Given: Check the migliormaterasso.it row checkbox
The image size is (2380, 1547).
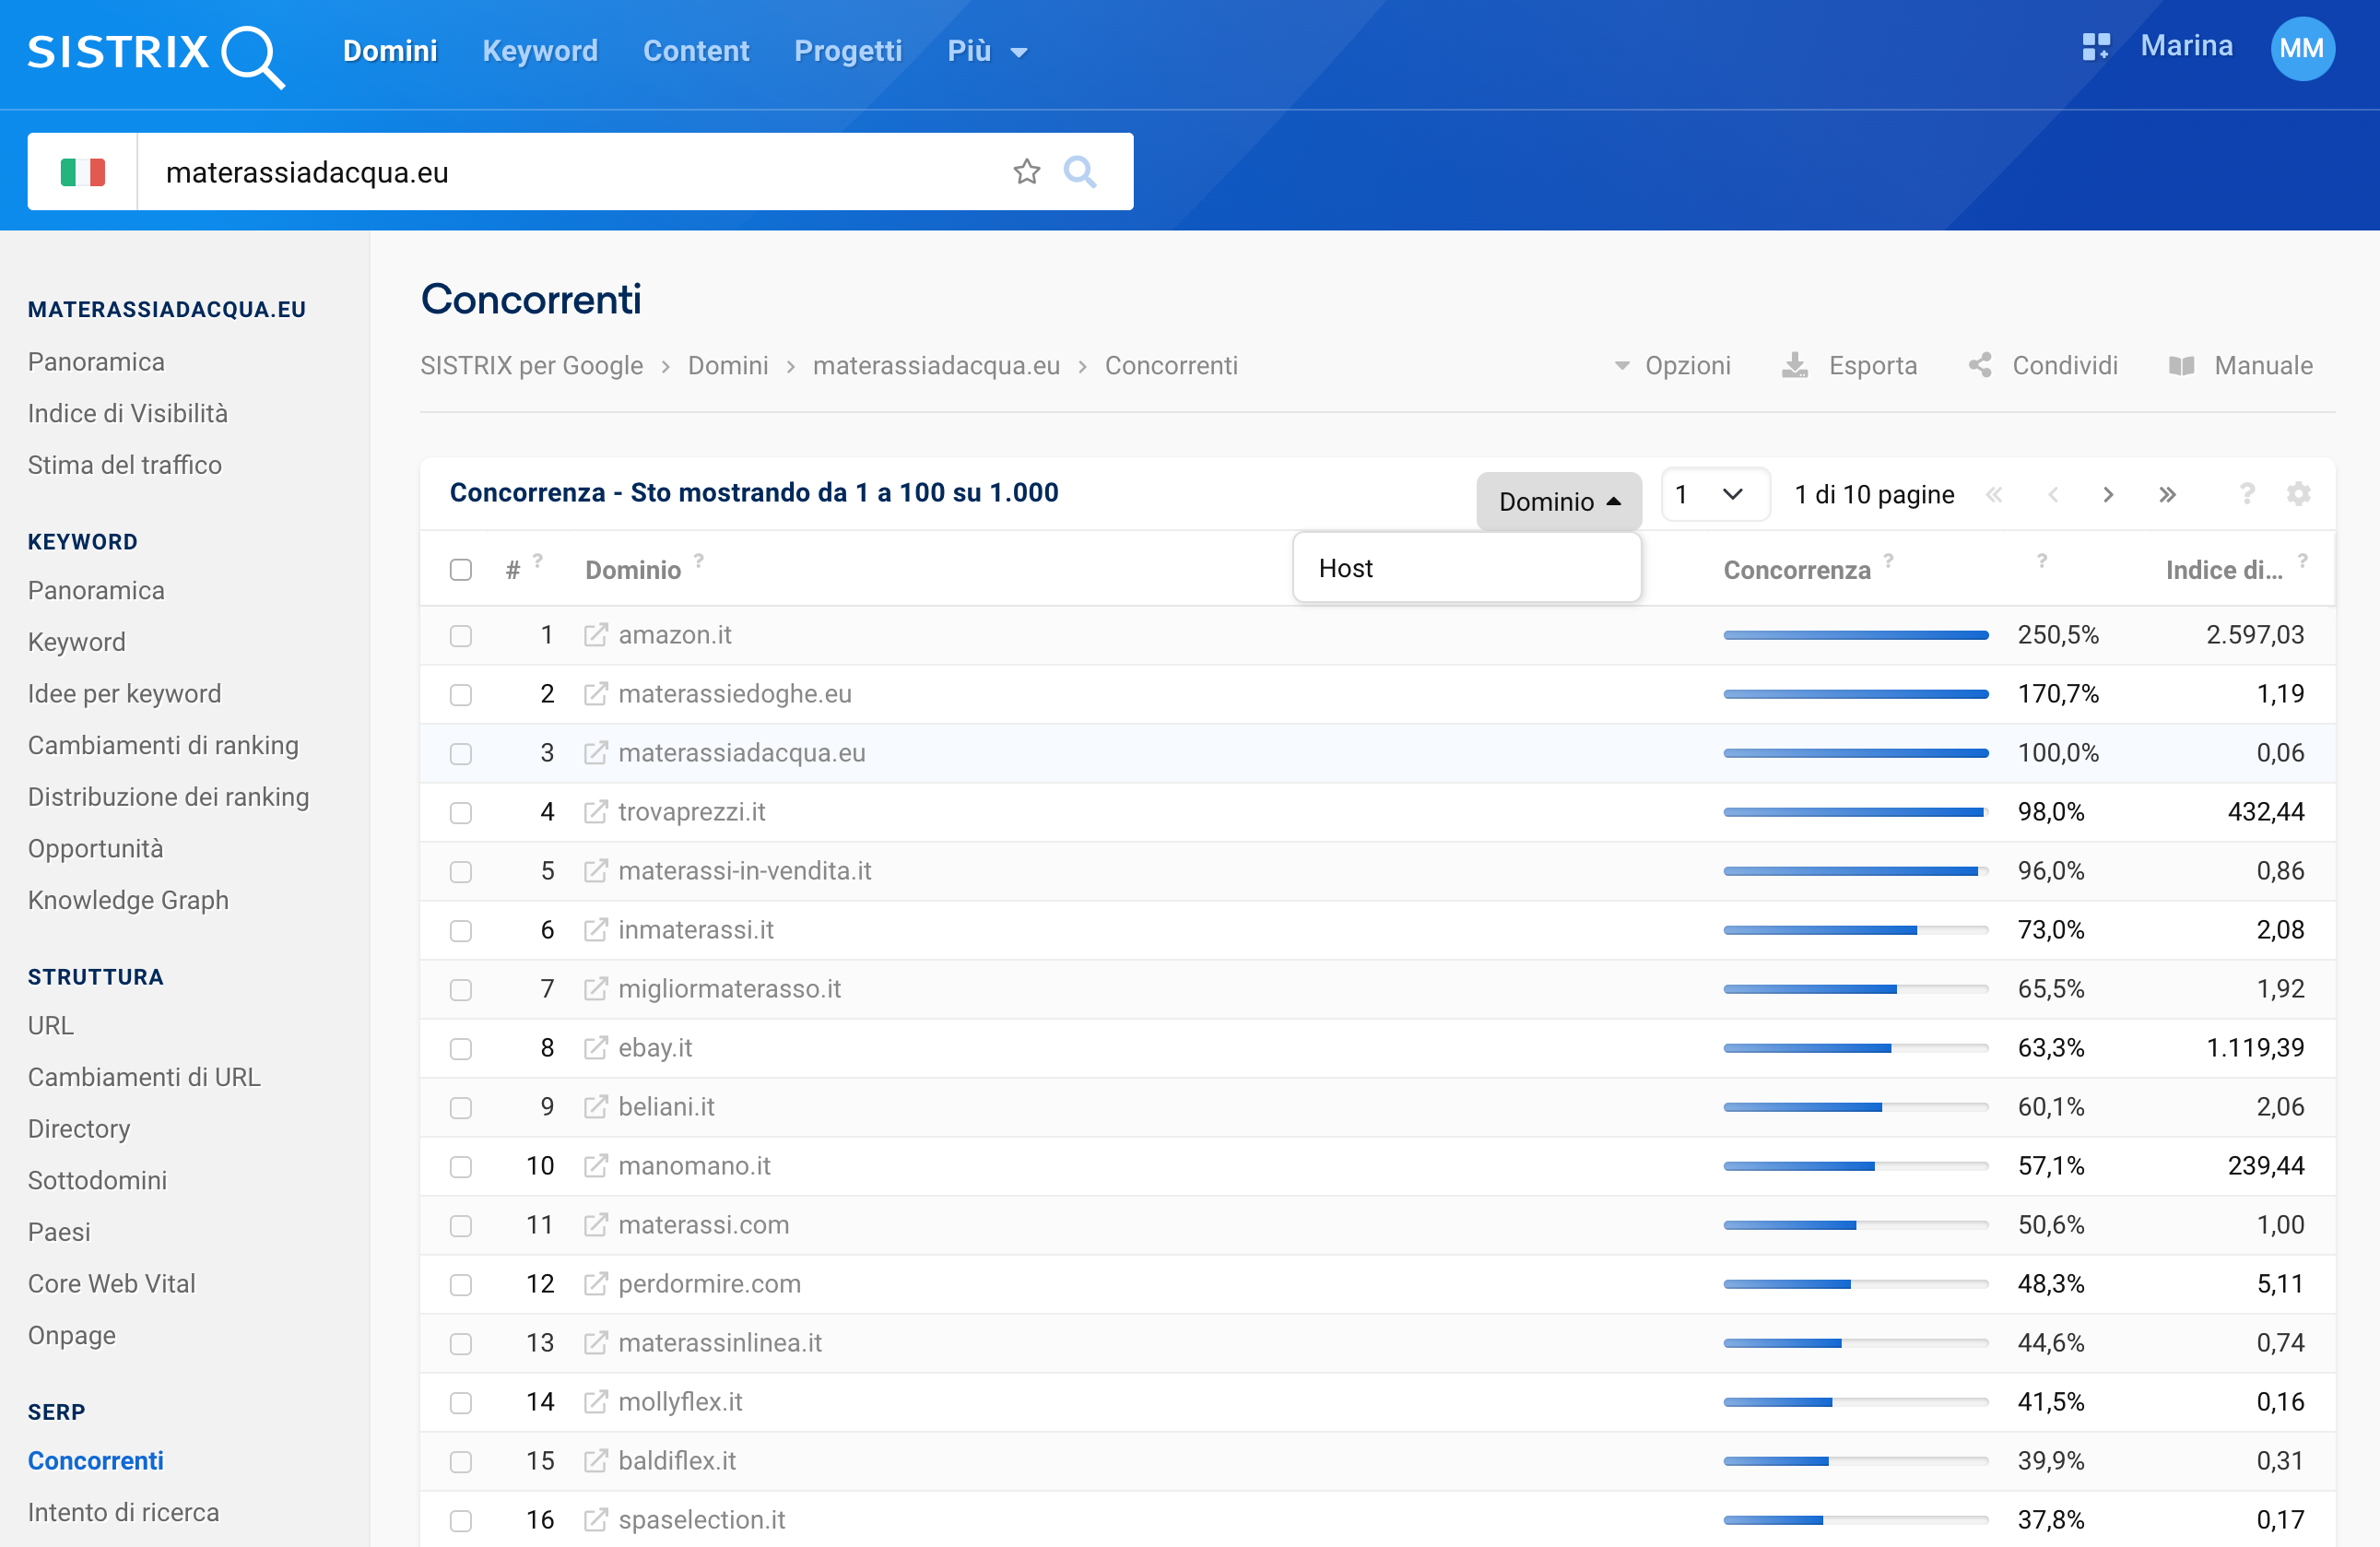Looking at the screenshot, I should click(x=461, y=990).
